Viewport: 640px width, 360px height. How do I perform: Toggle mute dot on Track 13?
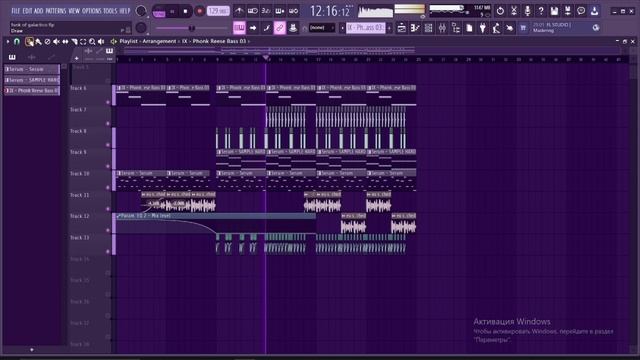108,251
